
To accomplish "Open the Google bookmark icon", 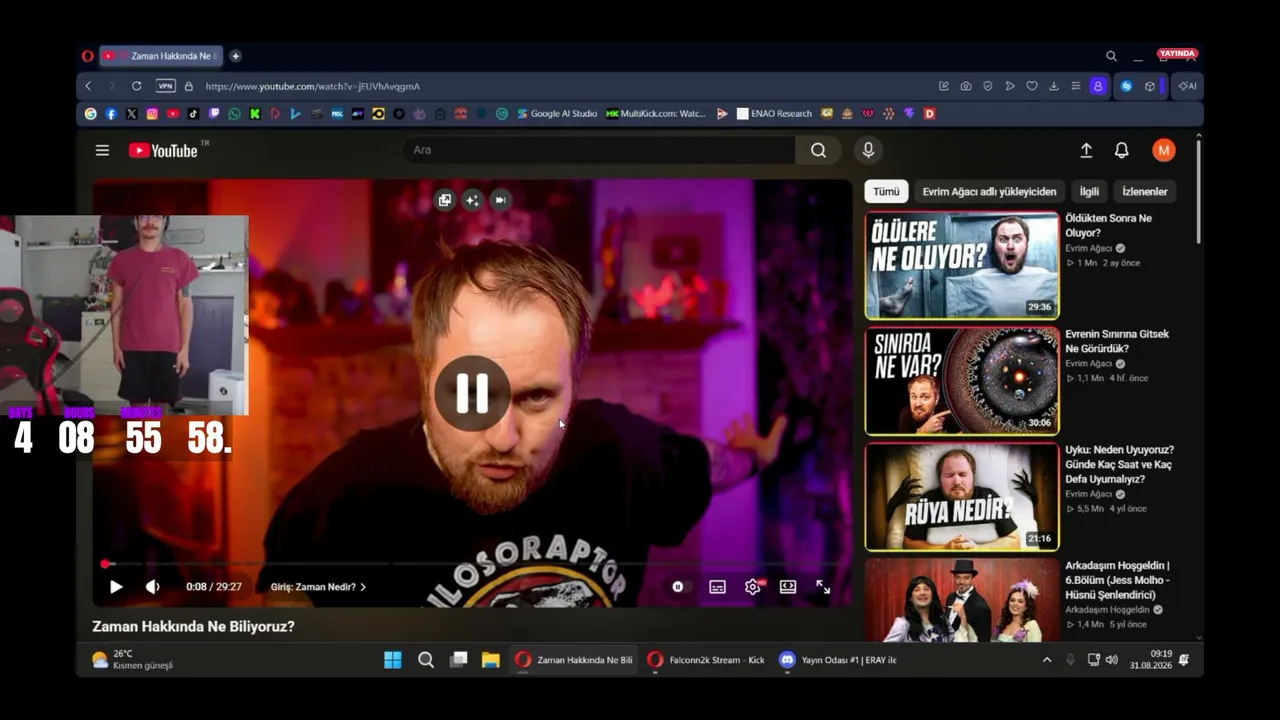I will (x=91, y=114).
